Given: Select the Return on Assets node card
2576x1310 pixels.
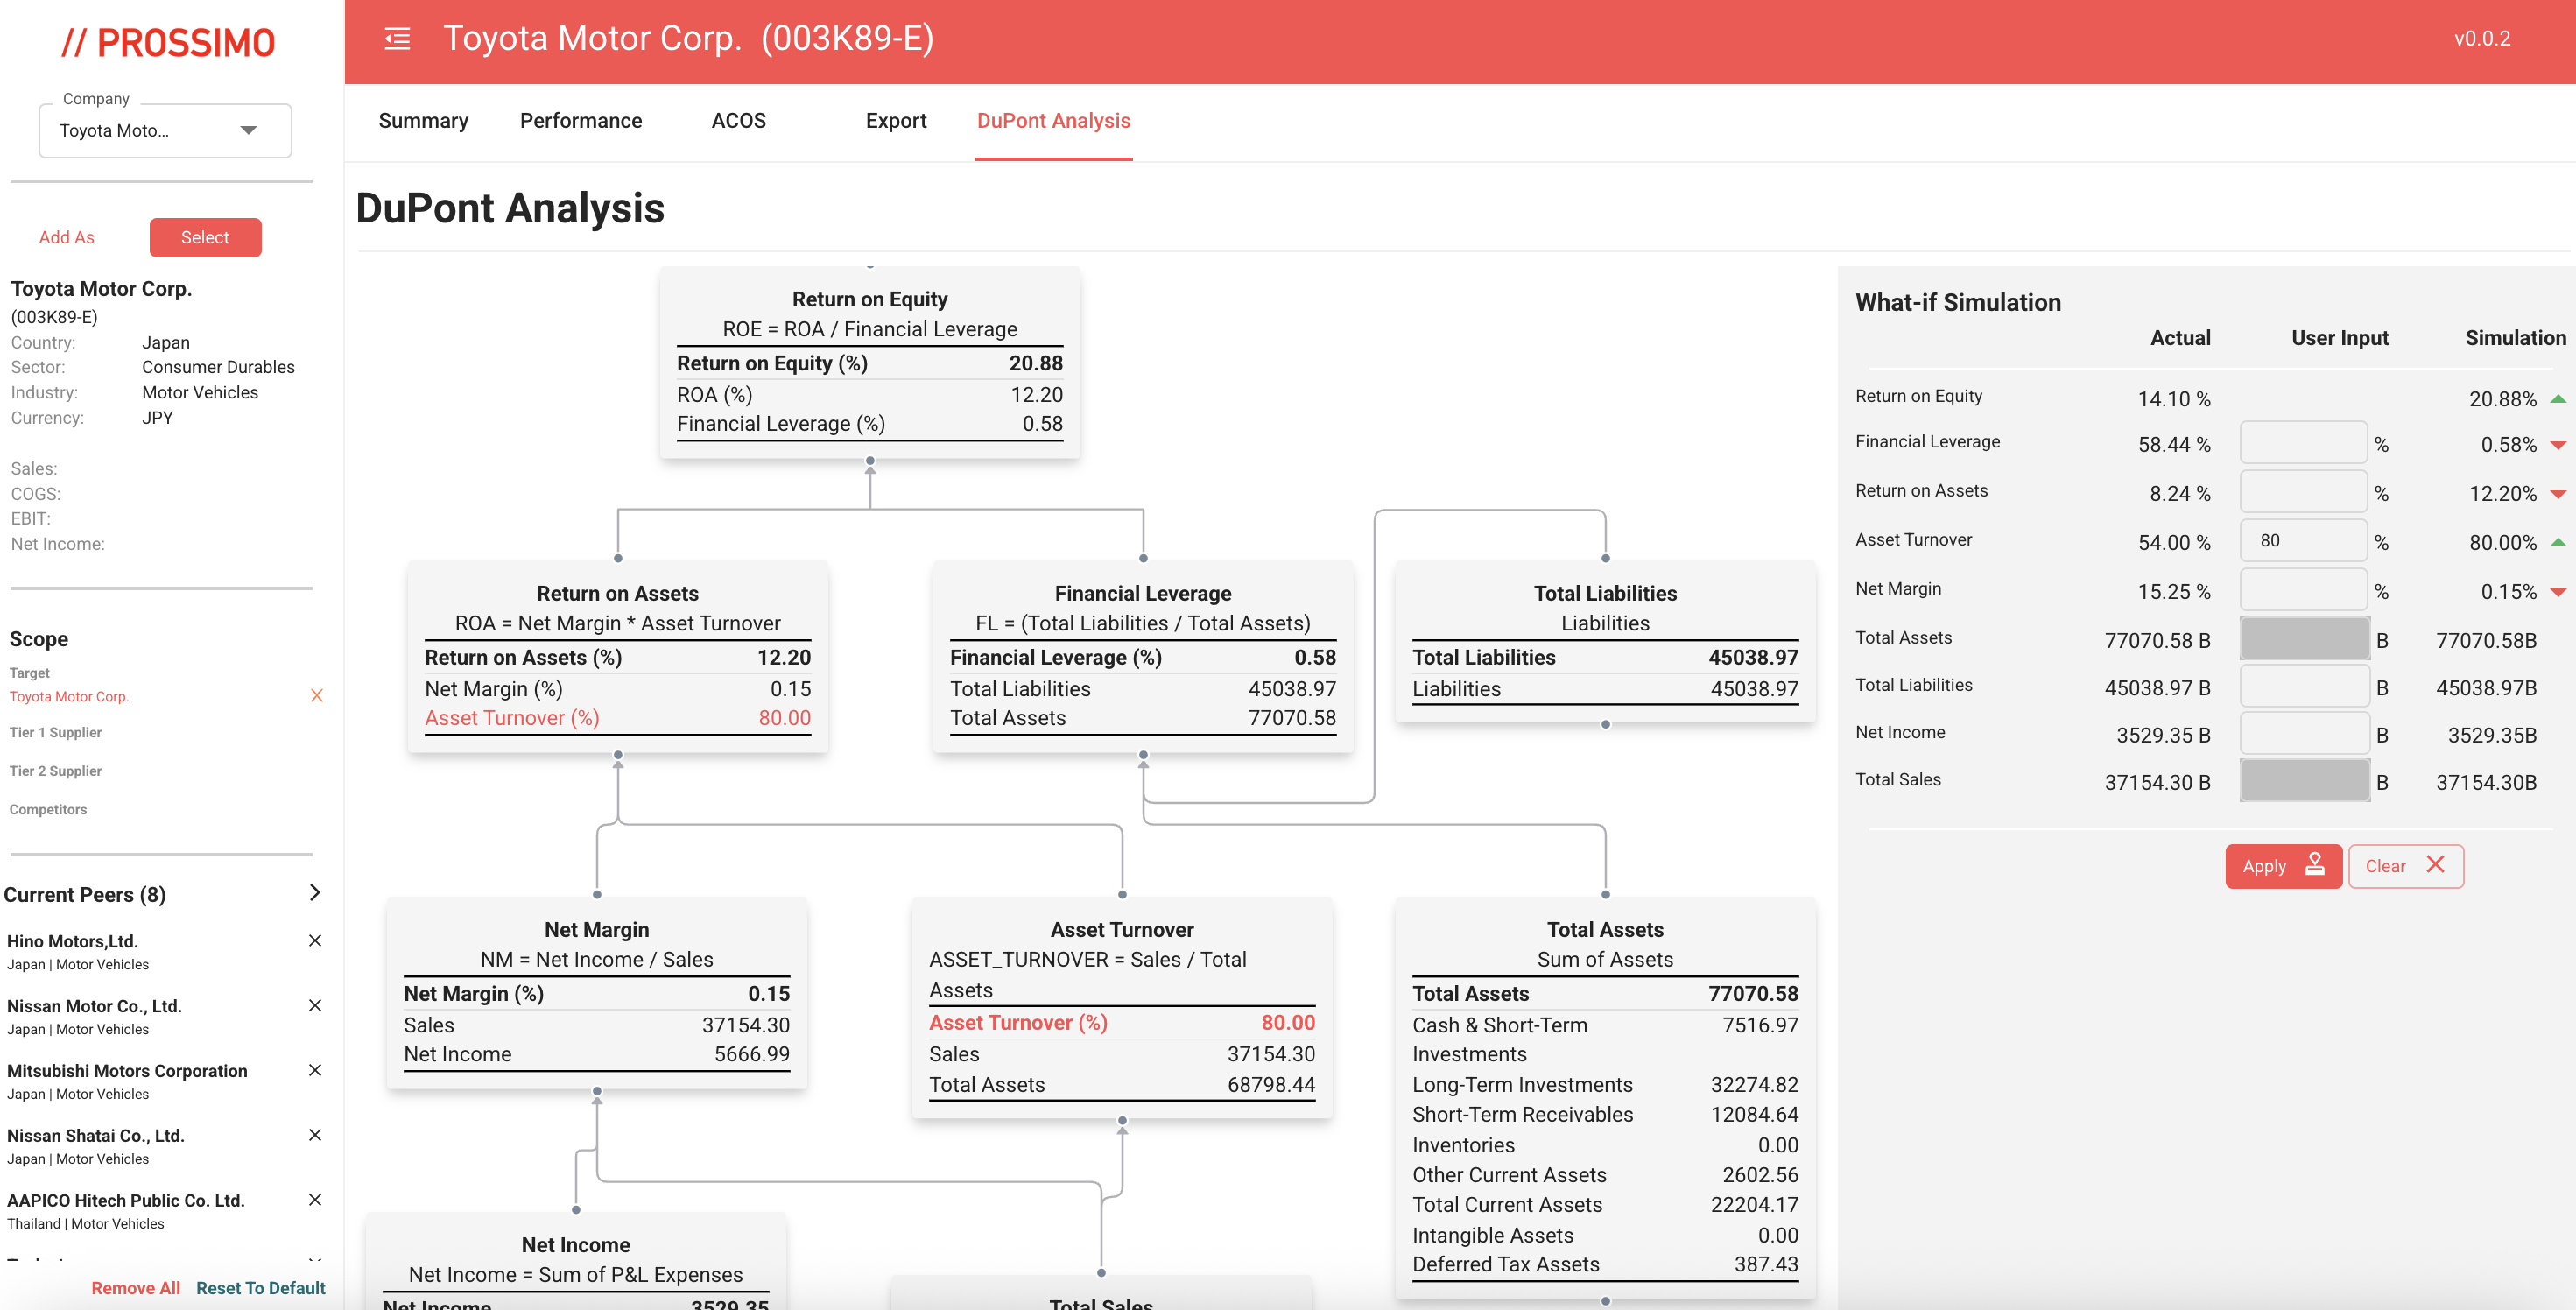Looking at the screenshot, I should coord(617,657).
